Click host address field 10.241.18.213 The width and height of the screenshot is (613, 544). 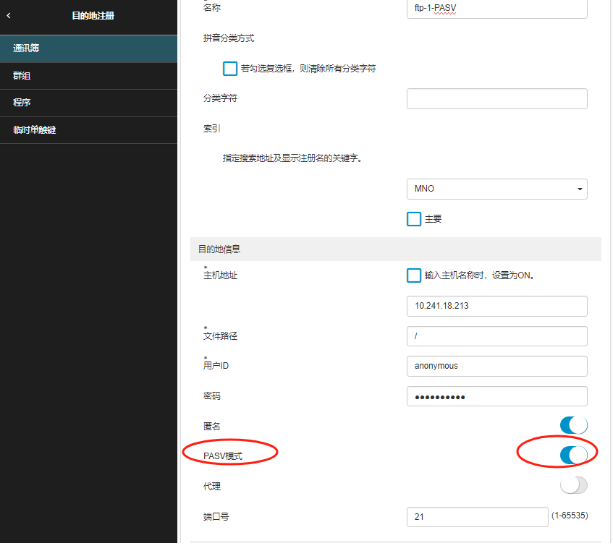click(496, 305)
